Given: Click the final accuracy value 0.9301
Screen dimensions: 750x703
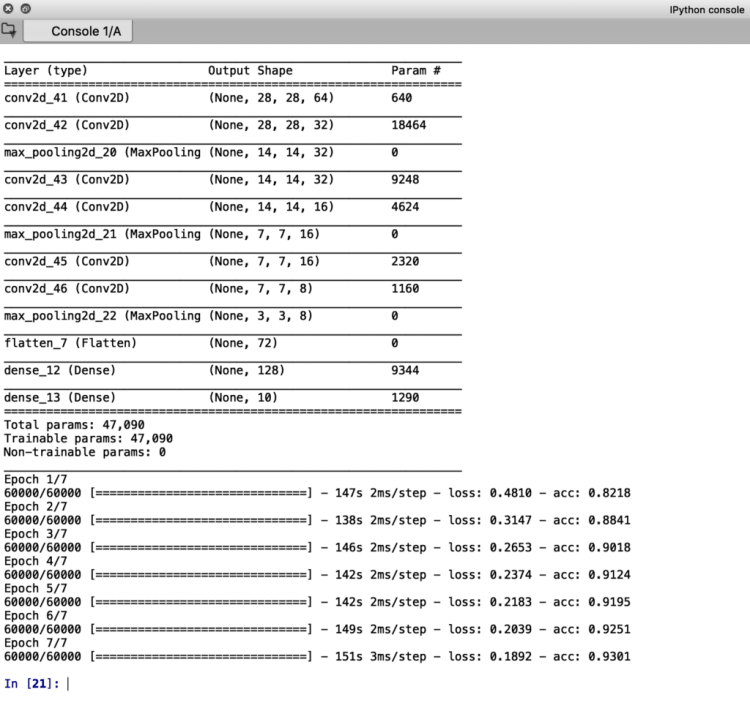Looking at the screenshot, I should 609,656.
